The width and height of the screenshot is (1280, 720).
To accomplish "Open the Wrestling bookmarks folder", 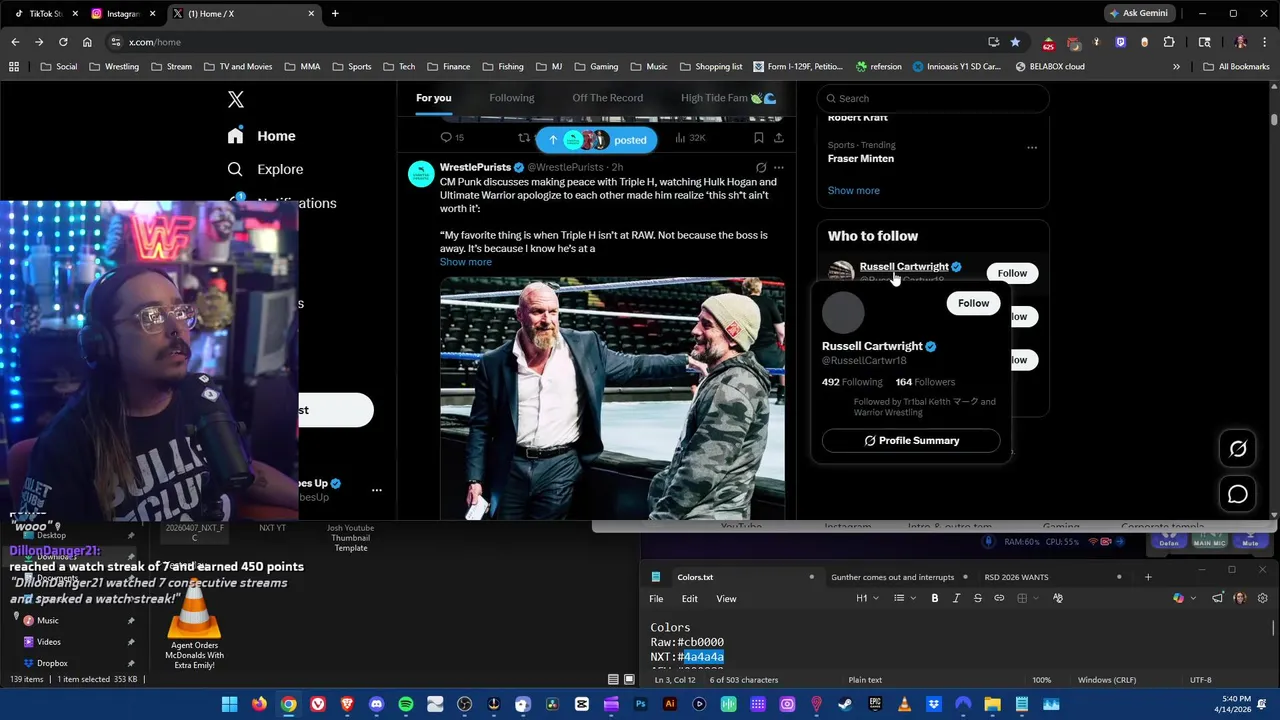I will click(114, 66).
